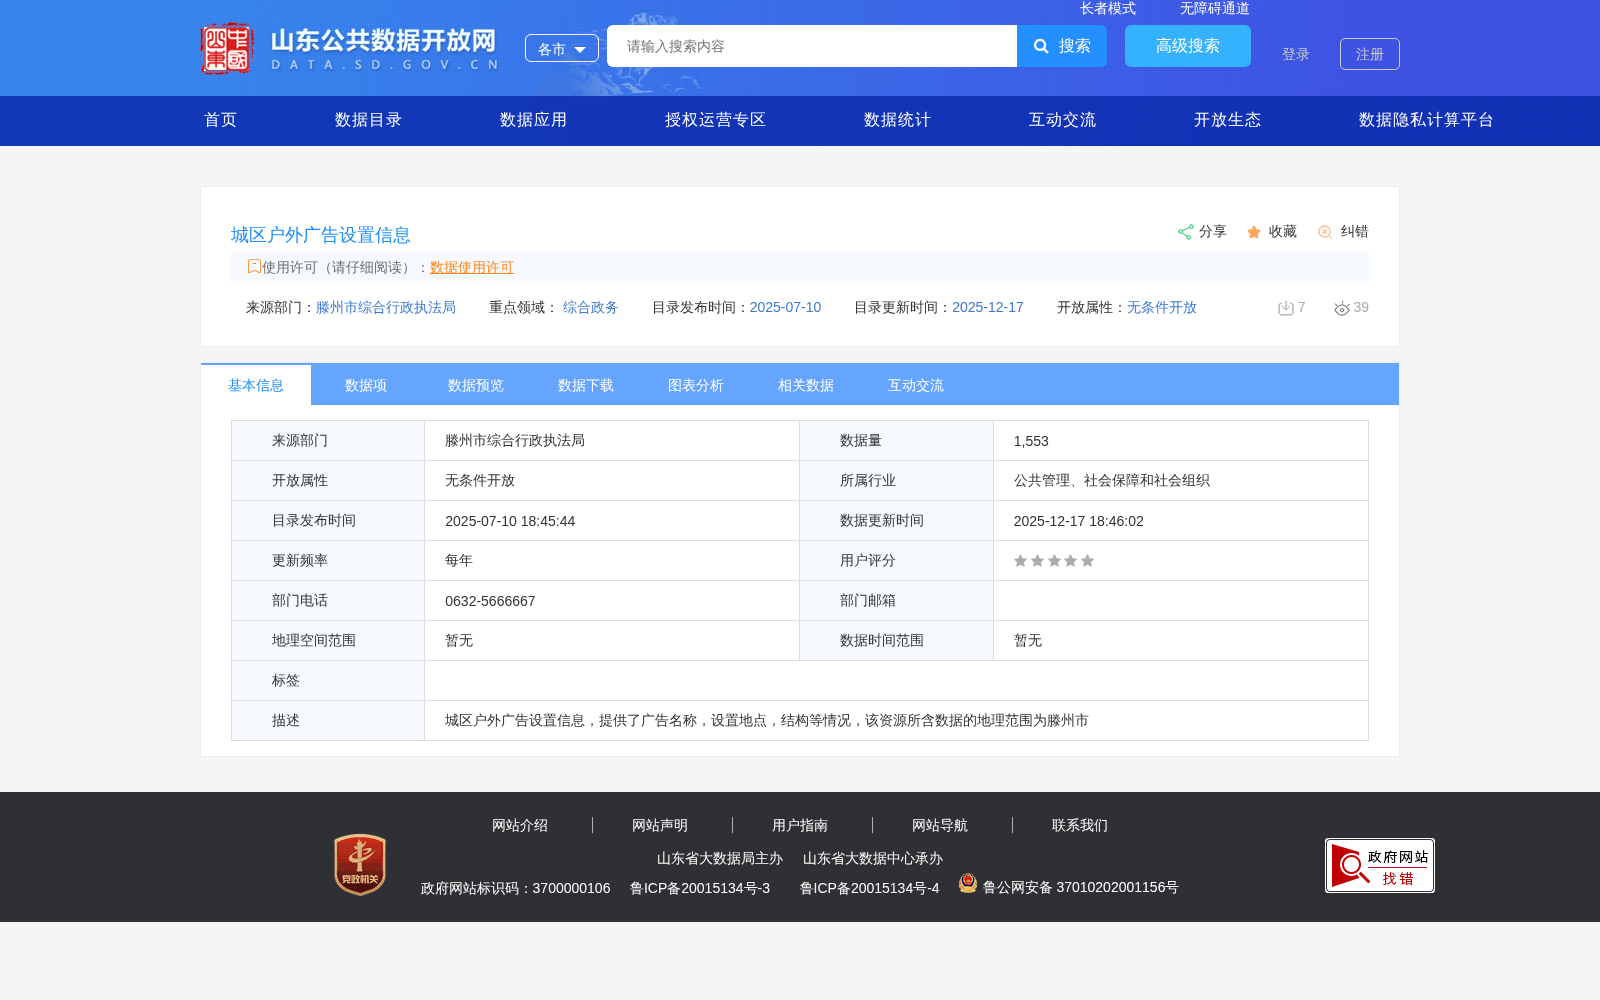
Task: Open 开放生态 in the navigation bar
Action: coord(1228,120)
